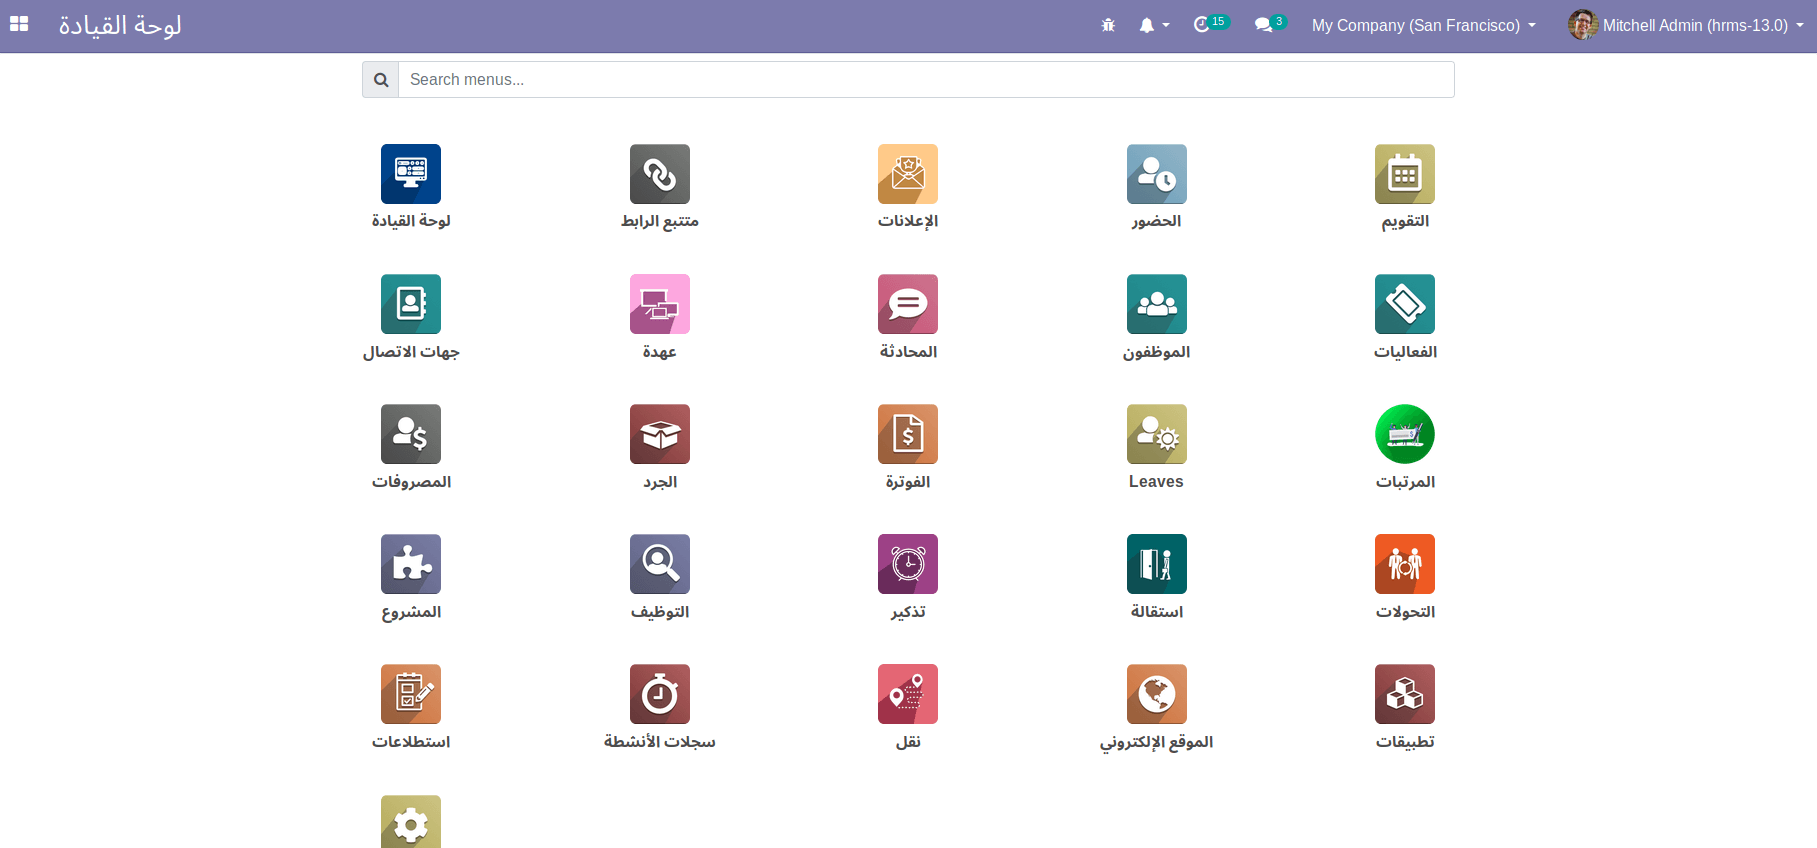Open the المصروفات expenses app

click(411, 434)
